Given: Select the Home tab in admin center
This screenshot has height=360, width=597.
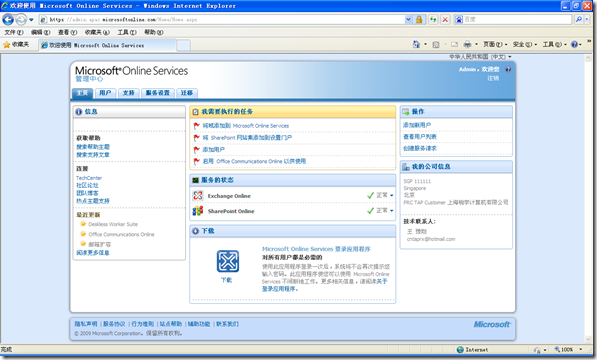Looking at the screenshot, I should (82, 93).
